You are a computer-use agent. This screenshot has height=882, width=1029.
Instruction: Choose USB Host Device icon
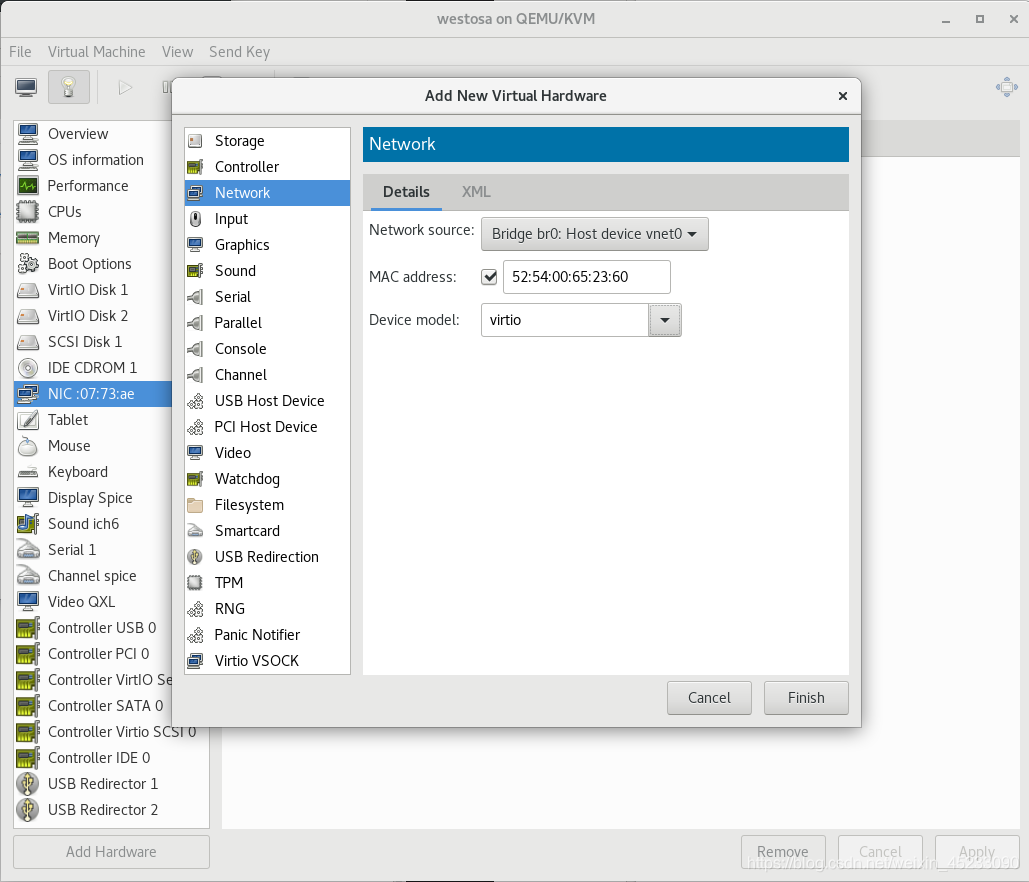(x=195, y=401)
